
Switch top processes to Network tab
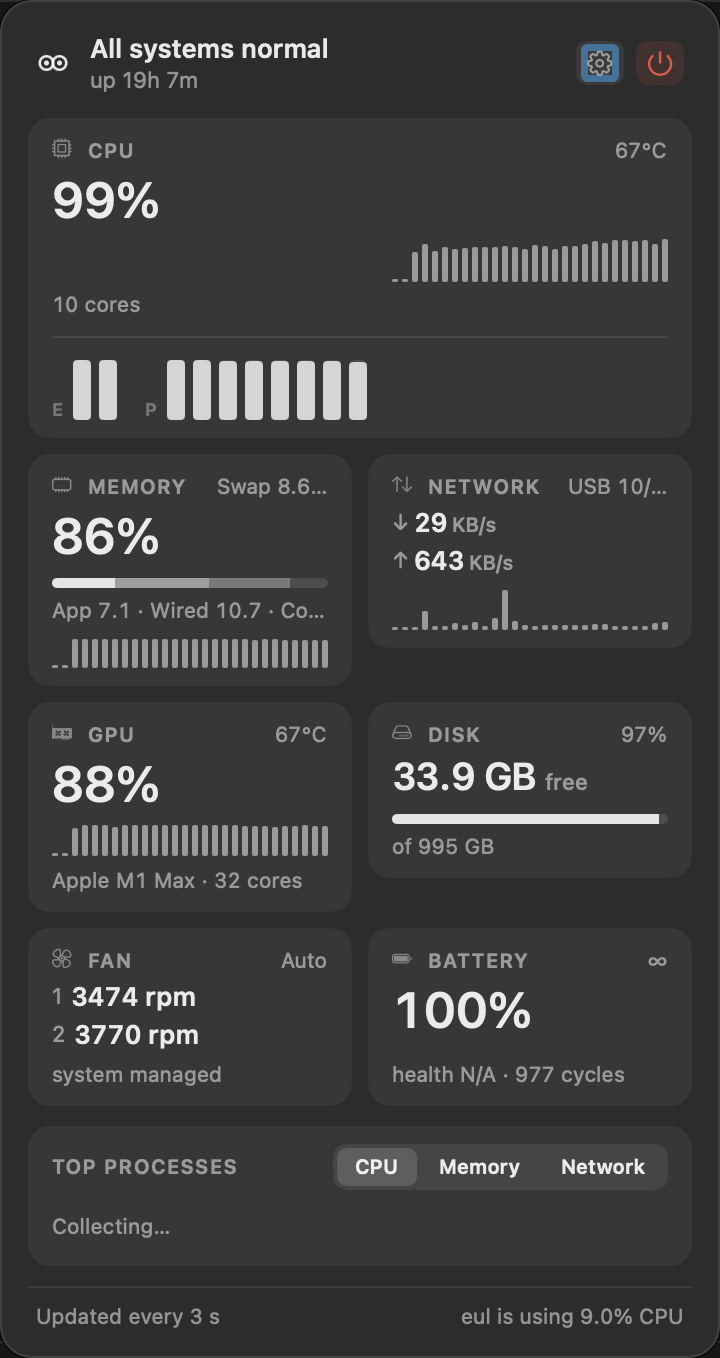coord(603,1167)
